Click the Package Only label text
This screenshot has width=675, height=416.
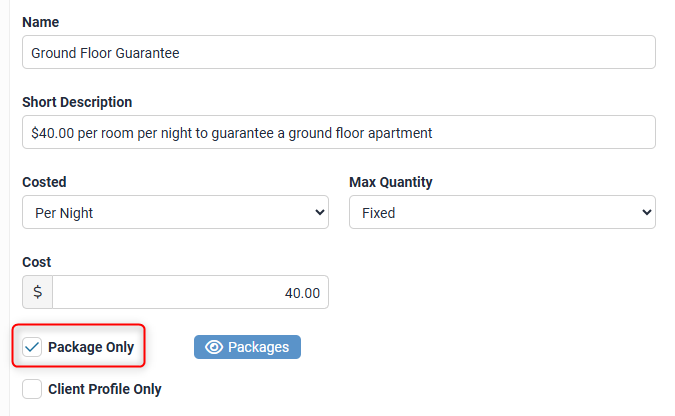91,347
